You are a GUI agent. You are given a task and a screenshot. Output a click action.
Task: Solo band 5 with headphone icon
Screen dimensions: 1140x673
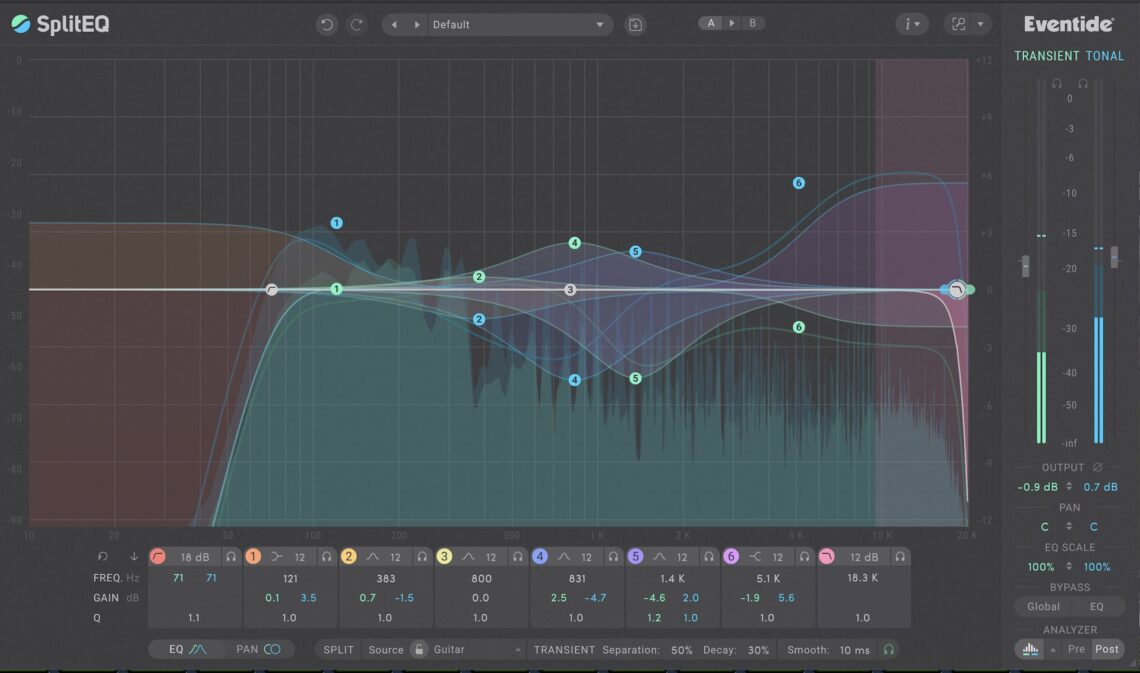(x=708, y=557)
